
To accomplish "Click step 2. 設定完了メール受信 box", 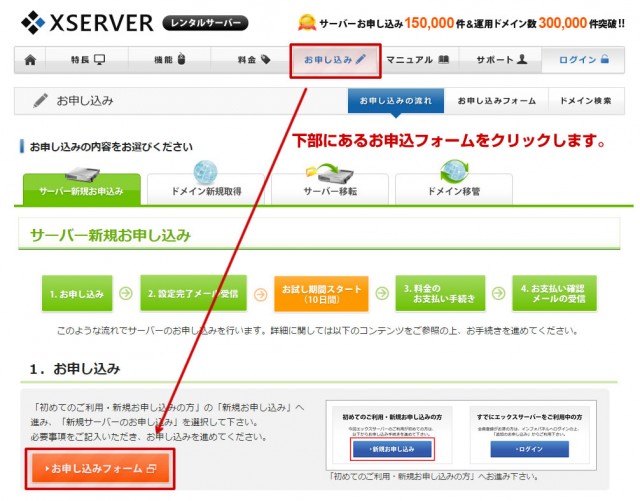I will coord(193,294).
